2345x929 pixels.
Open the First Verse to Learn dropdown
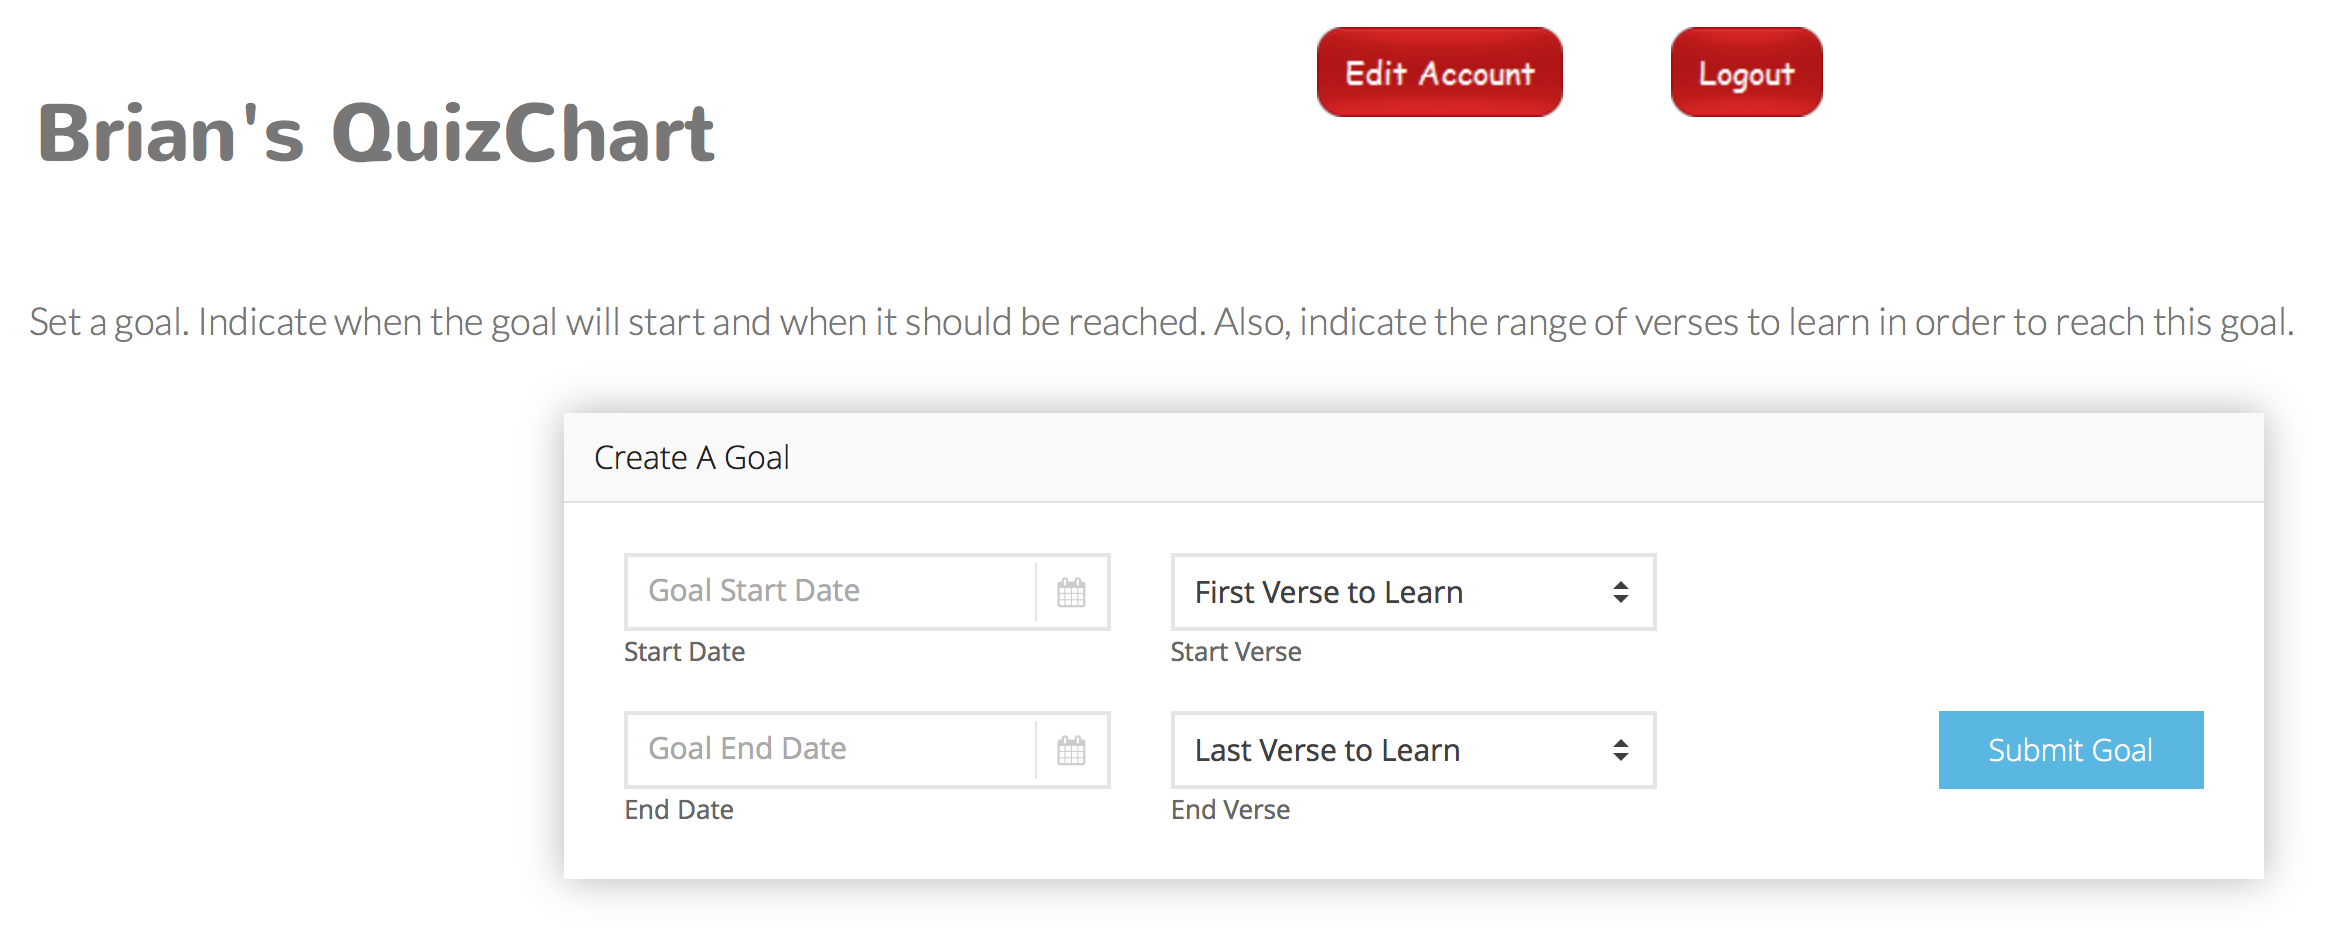(1412, 592)
